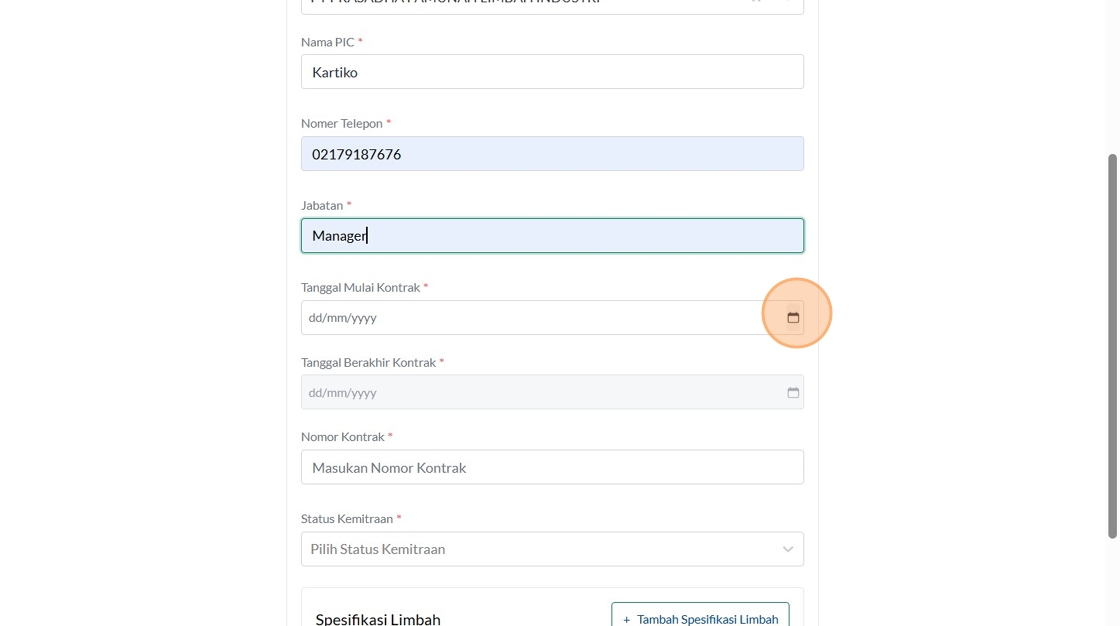Focus the Nama PIC field containing Kartiko
Image resolution: width=1120 pixels, height=626 pixels.
point(552,72)
